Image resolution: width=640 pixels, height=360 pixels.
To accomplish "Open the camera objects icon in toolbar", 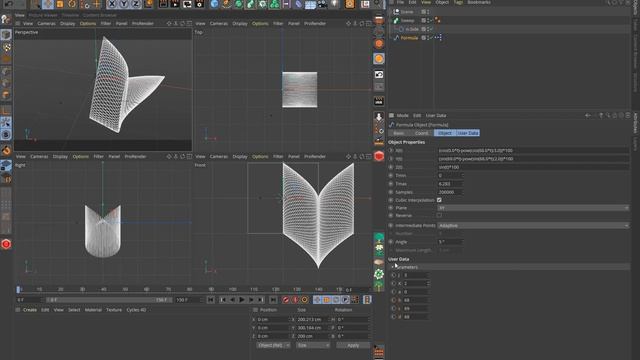I will pyautogui.click(x=322, y=4).
